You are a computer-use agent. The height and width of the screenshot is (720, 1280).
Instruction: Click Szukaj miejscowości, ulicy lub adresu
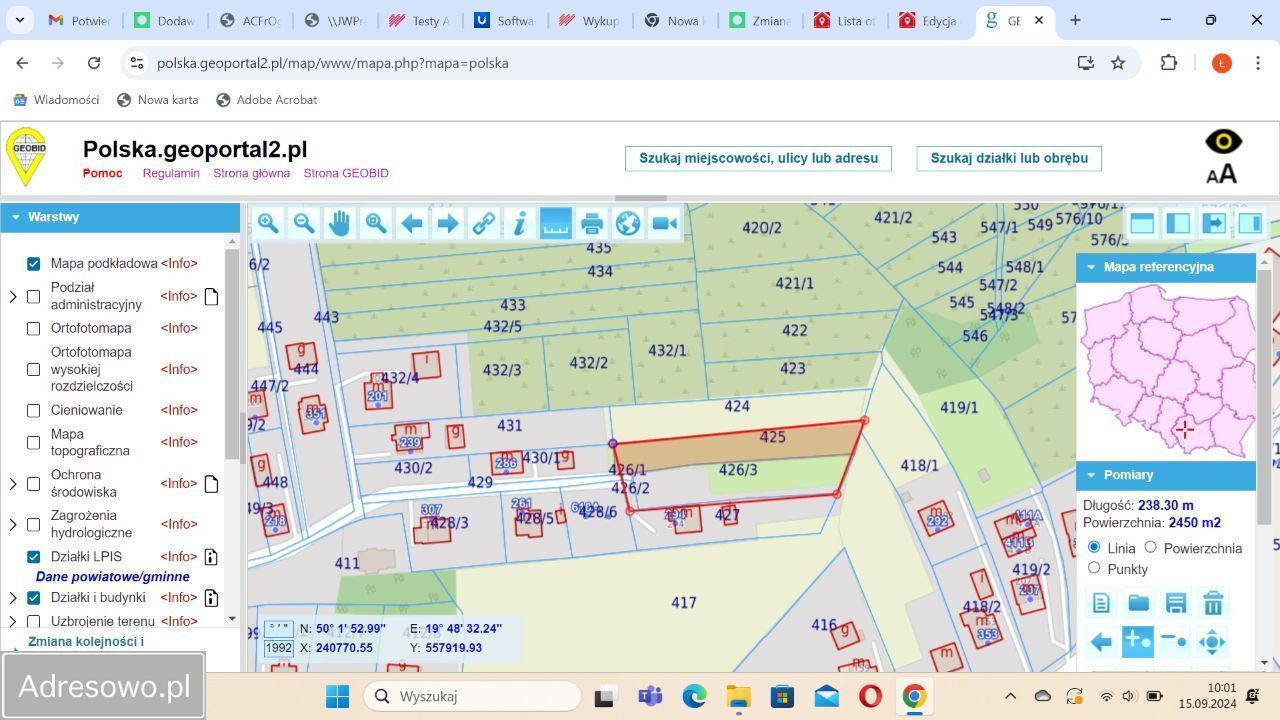758,158
